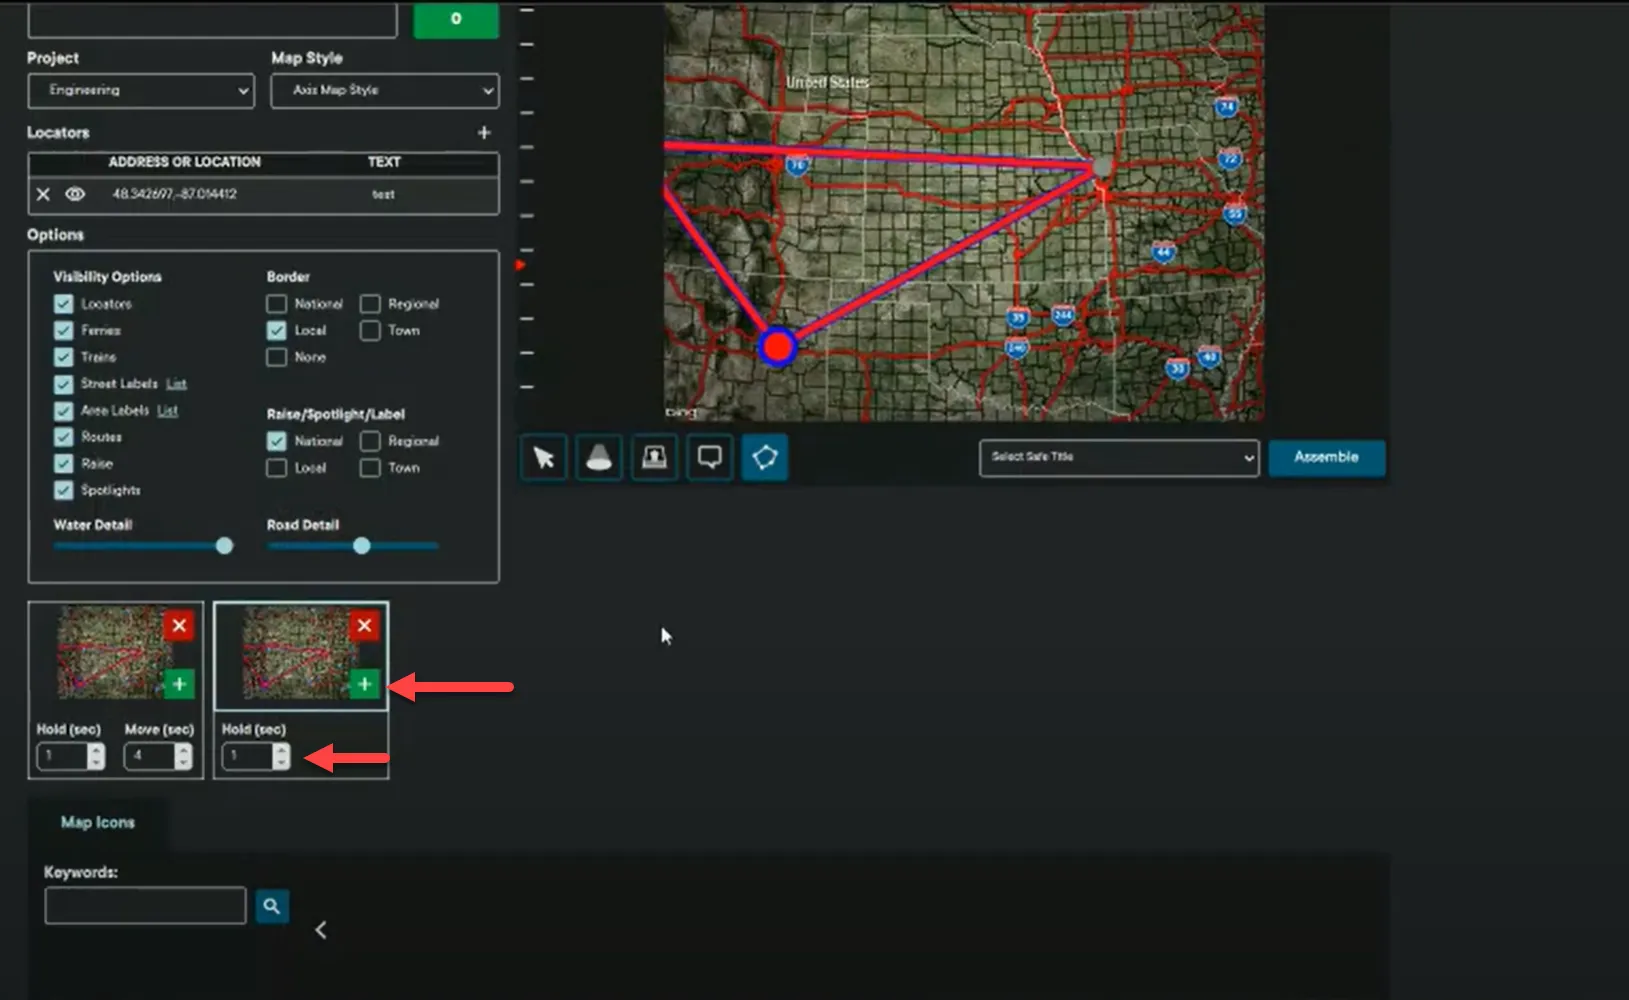The image size is (1629, 1000).
Task: Select the label callout tool
Action: 710,458
